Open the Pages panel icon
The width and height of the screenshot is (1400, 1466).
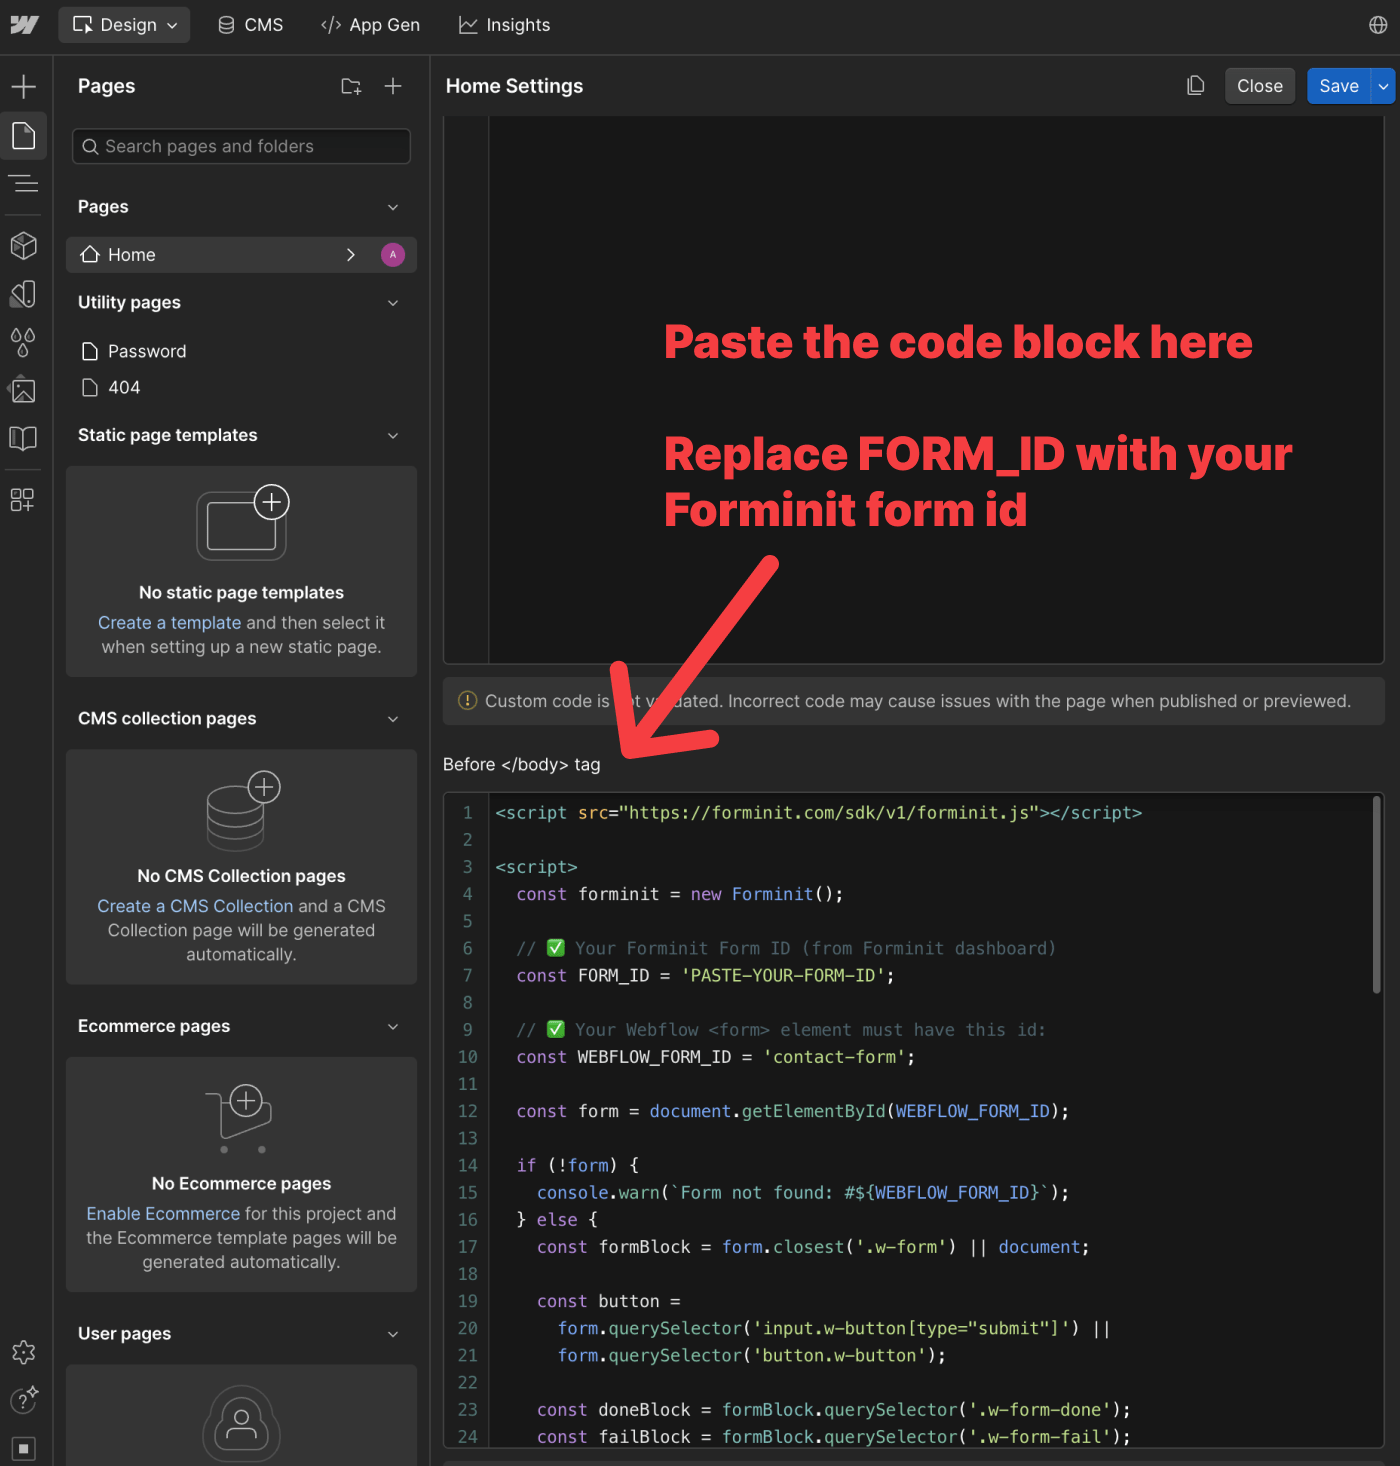click(24, 136)
